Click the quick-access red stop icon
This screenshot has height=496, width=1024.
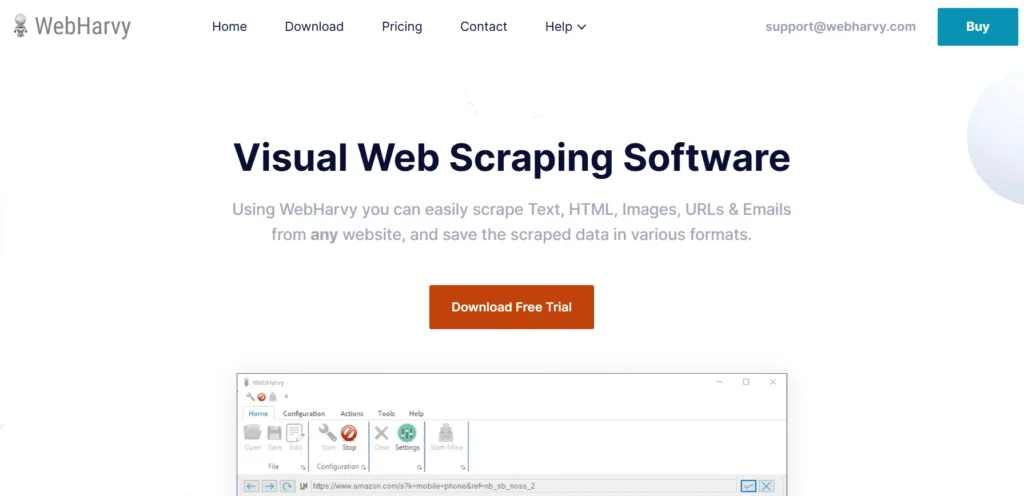261,397
